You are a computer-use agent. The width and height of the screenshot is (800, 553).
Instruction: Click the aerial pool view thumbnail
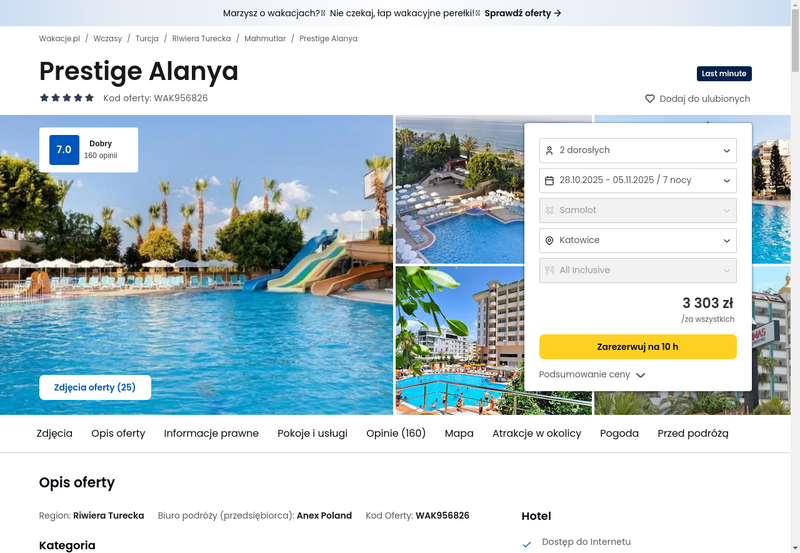click(x=460, y=190)
